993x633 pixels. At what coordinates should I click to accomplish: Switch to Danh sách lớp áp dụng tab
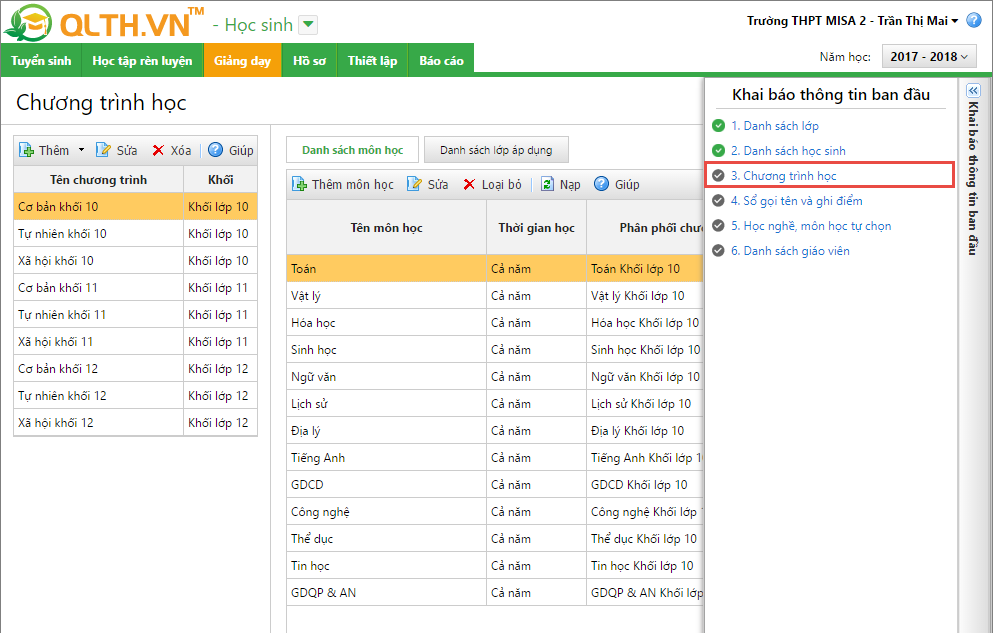(x=496, y=150)
